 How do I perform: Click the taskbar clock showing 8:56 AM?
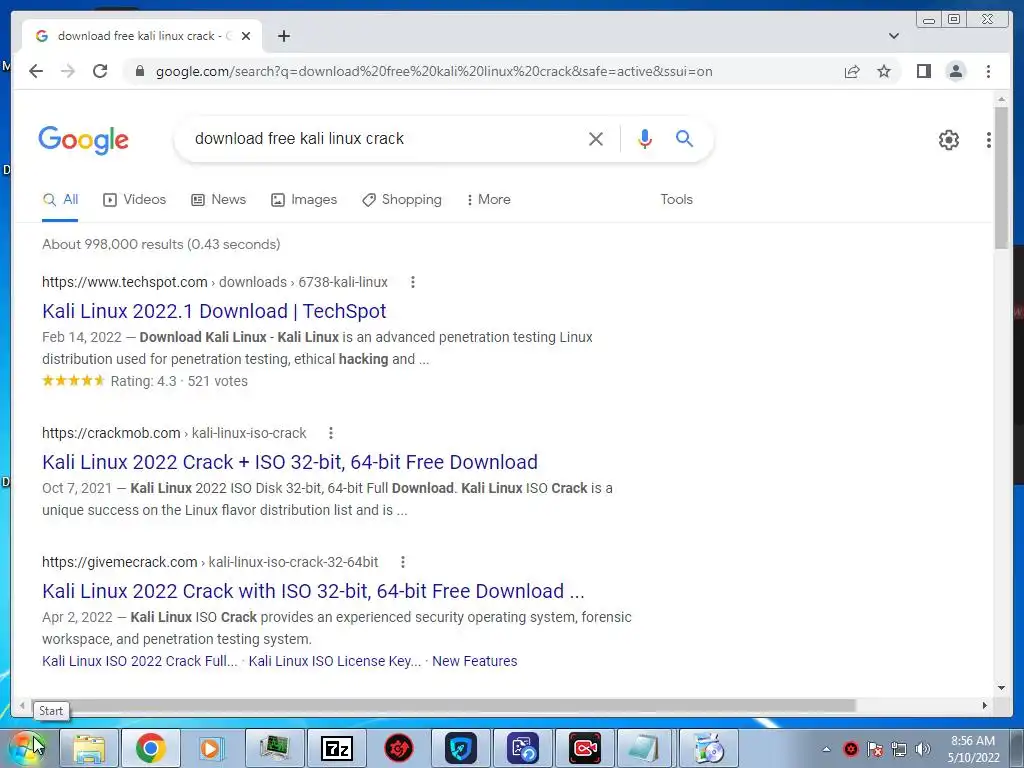click(973, 749)
